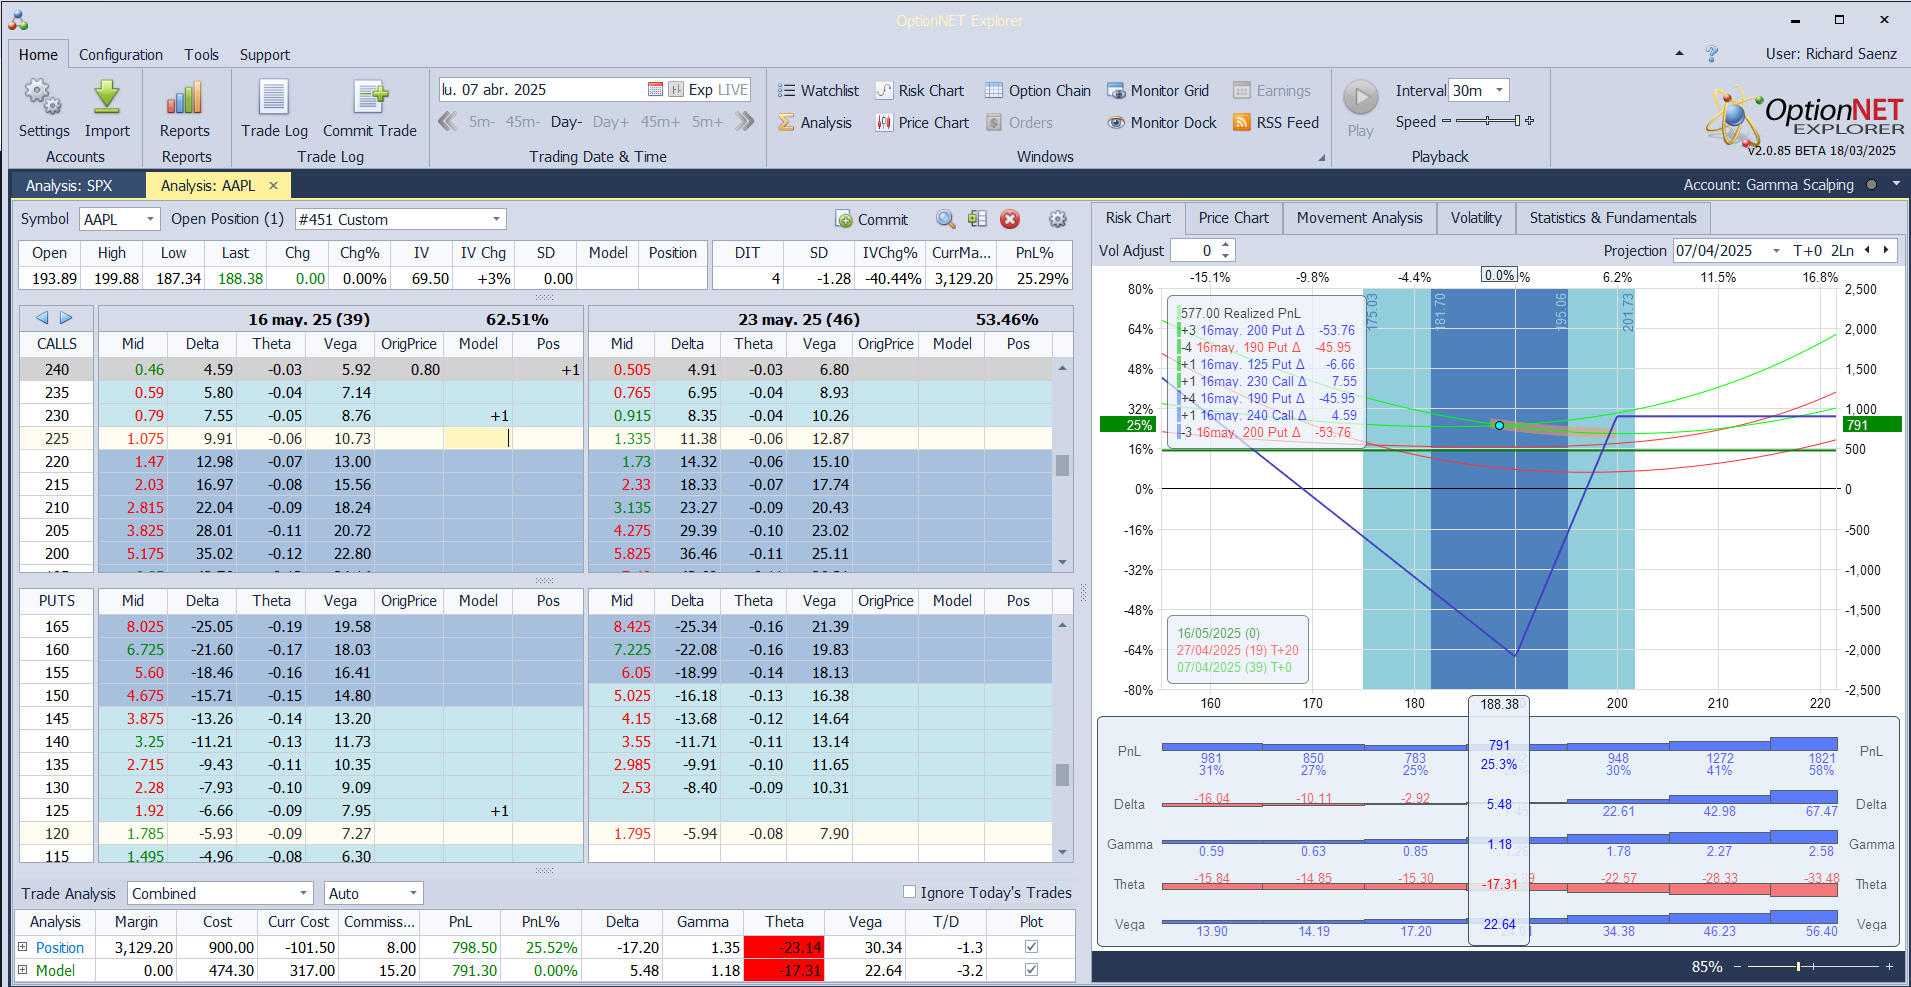This screenshot has width=1911, height=987.
Task: Expand the Position row in Trade Analysis
Action: (22, 946)
